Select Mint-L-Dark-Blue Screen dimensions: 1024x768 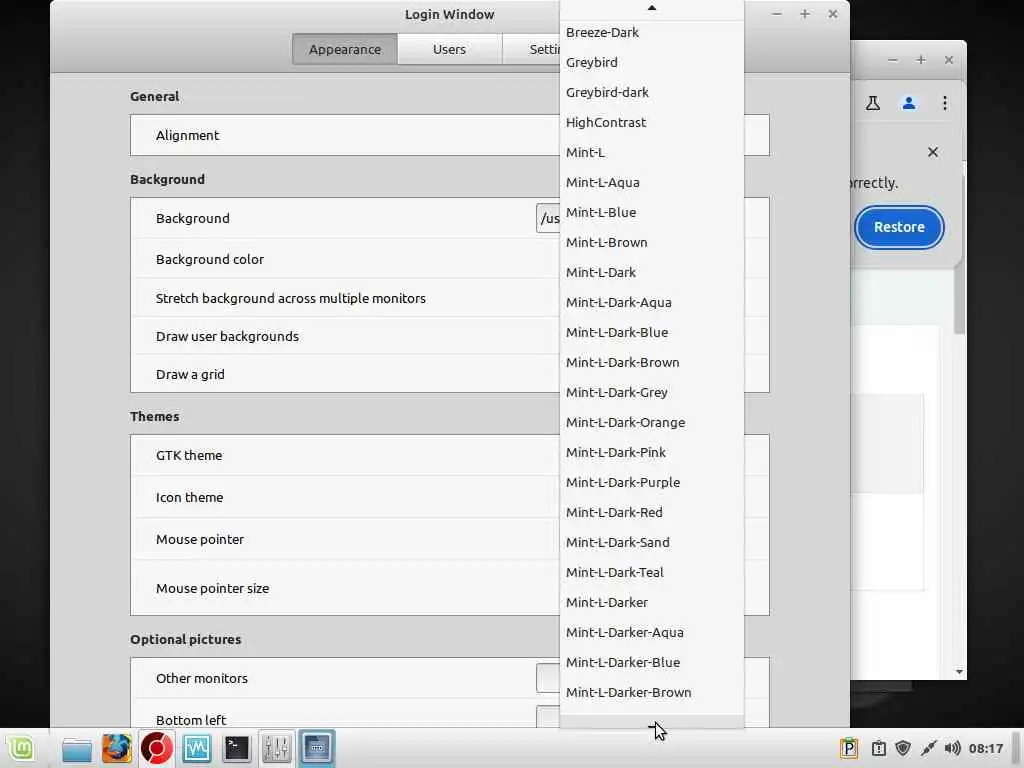click(x=652, y=333)
